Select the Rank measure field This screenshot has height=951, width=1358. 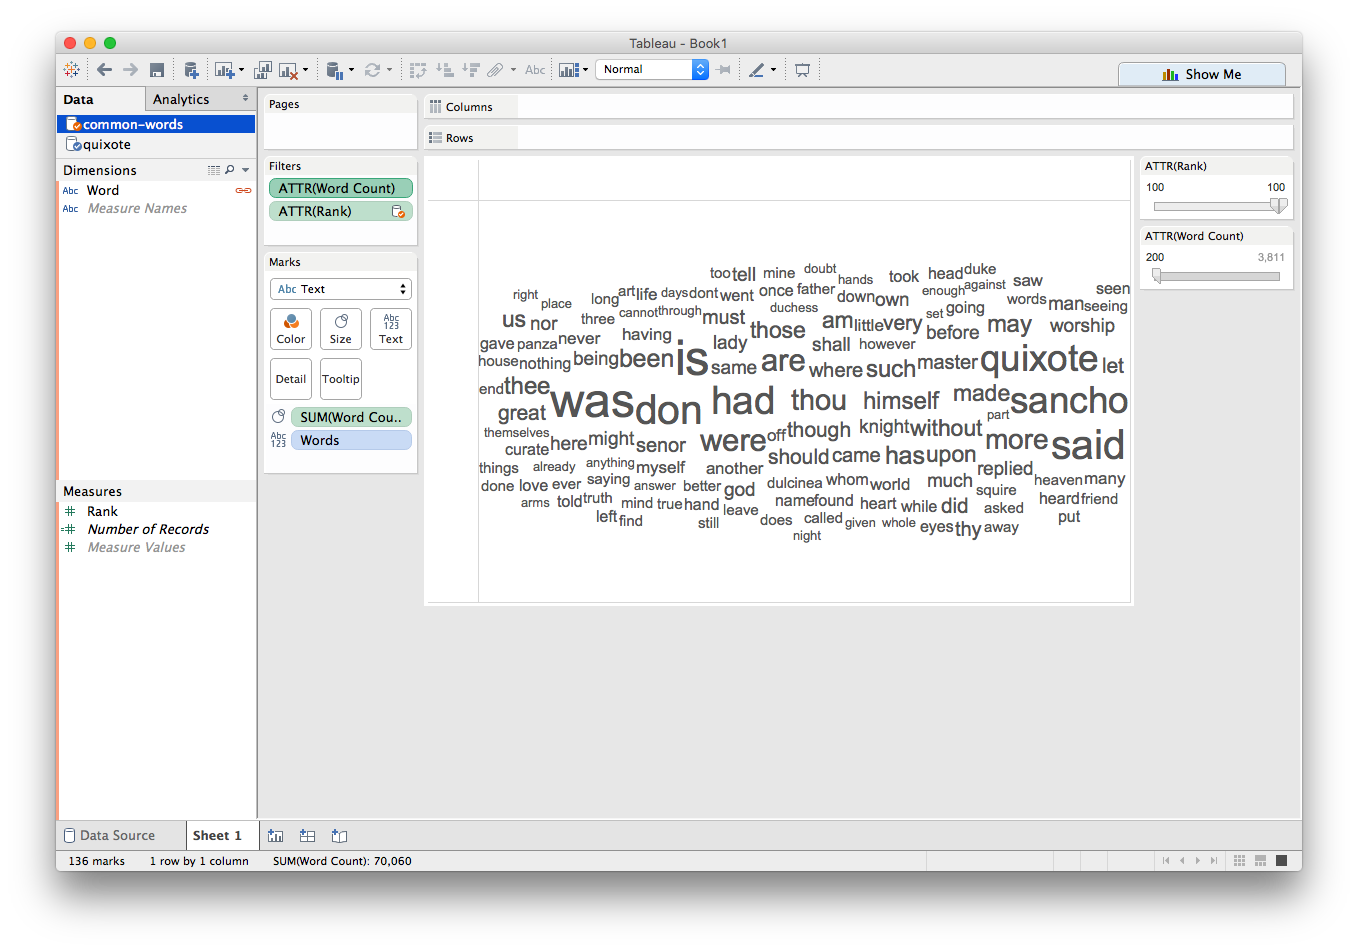click(102, 511)
